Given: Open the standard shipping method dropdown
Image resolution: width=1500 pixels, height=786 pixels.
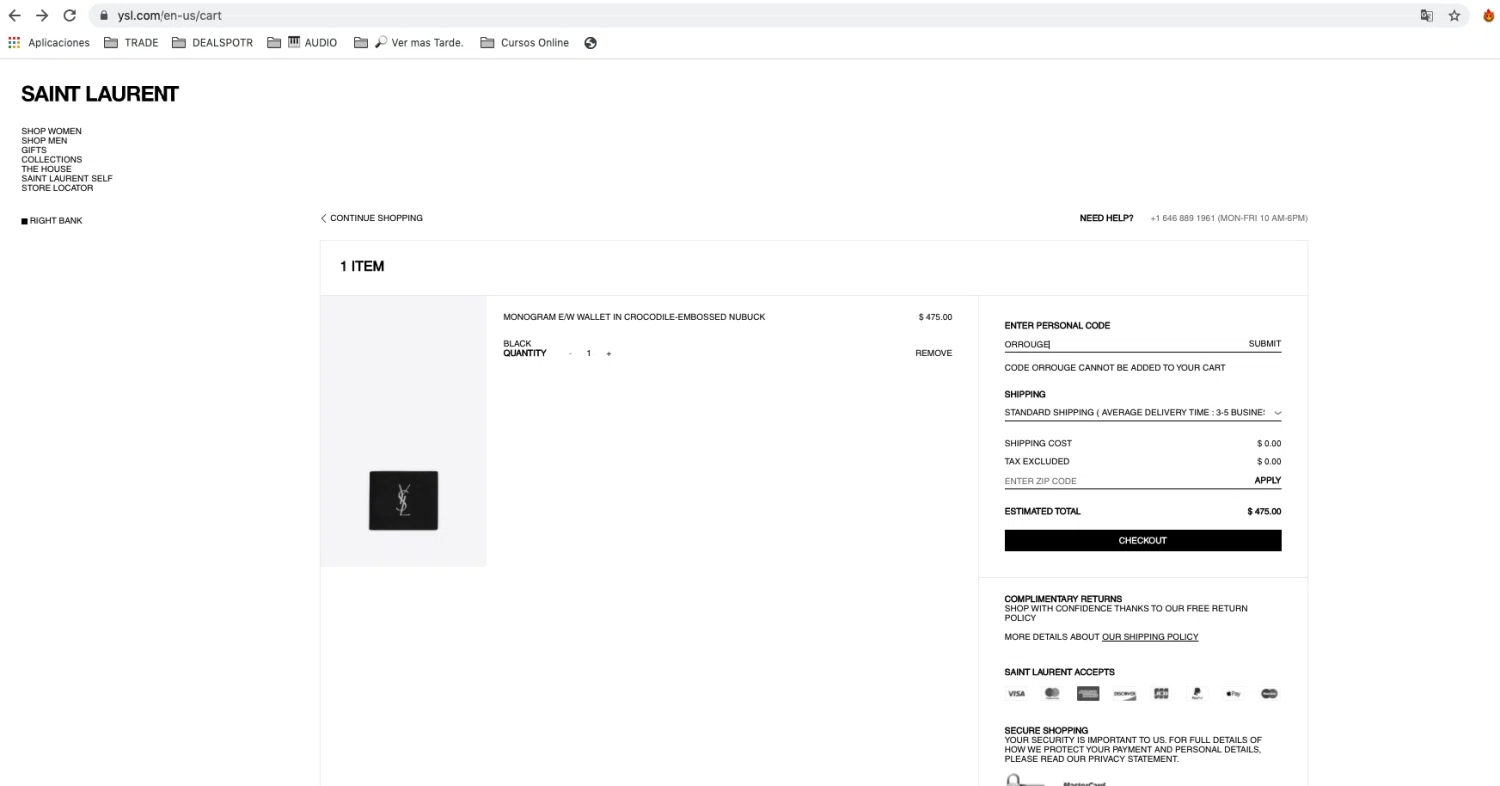Looking at the screenshot, I should pos(1143,412).
